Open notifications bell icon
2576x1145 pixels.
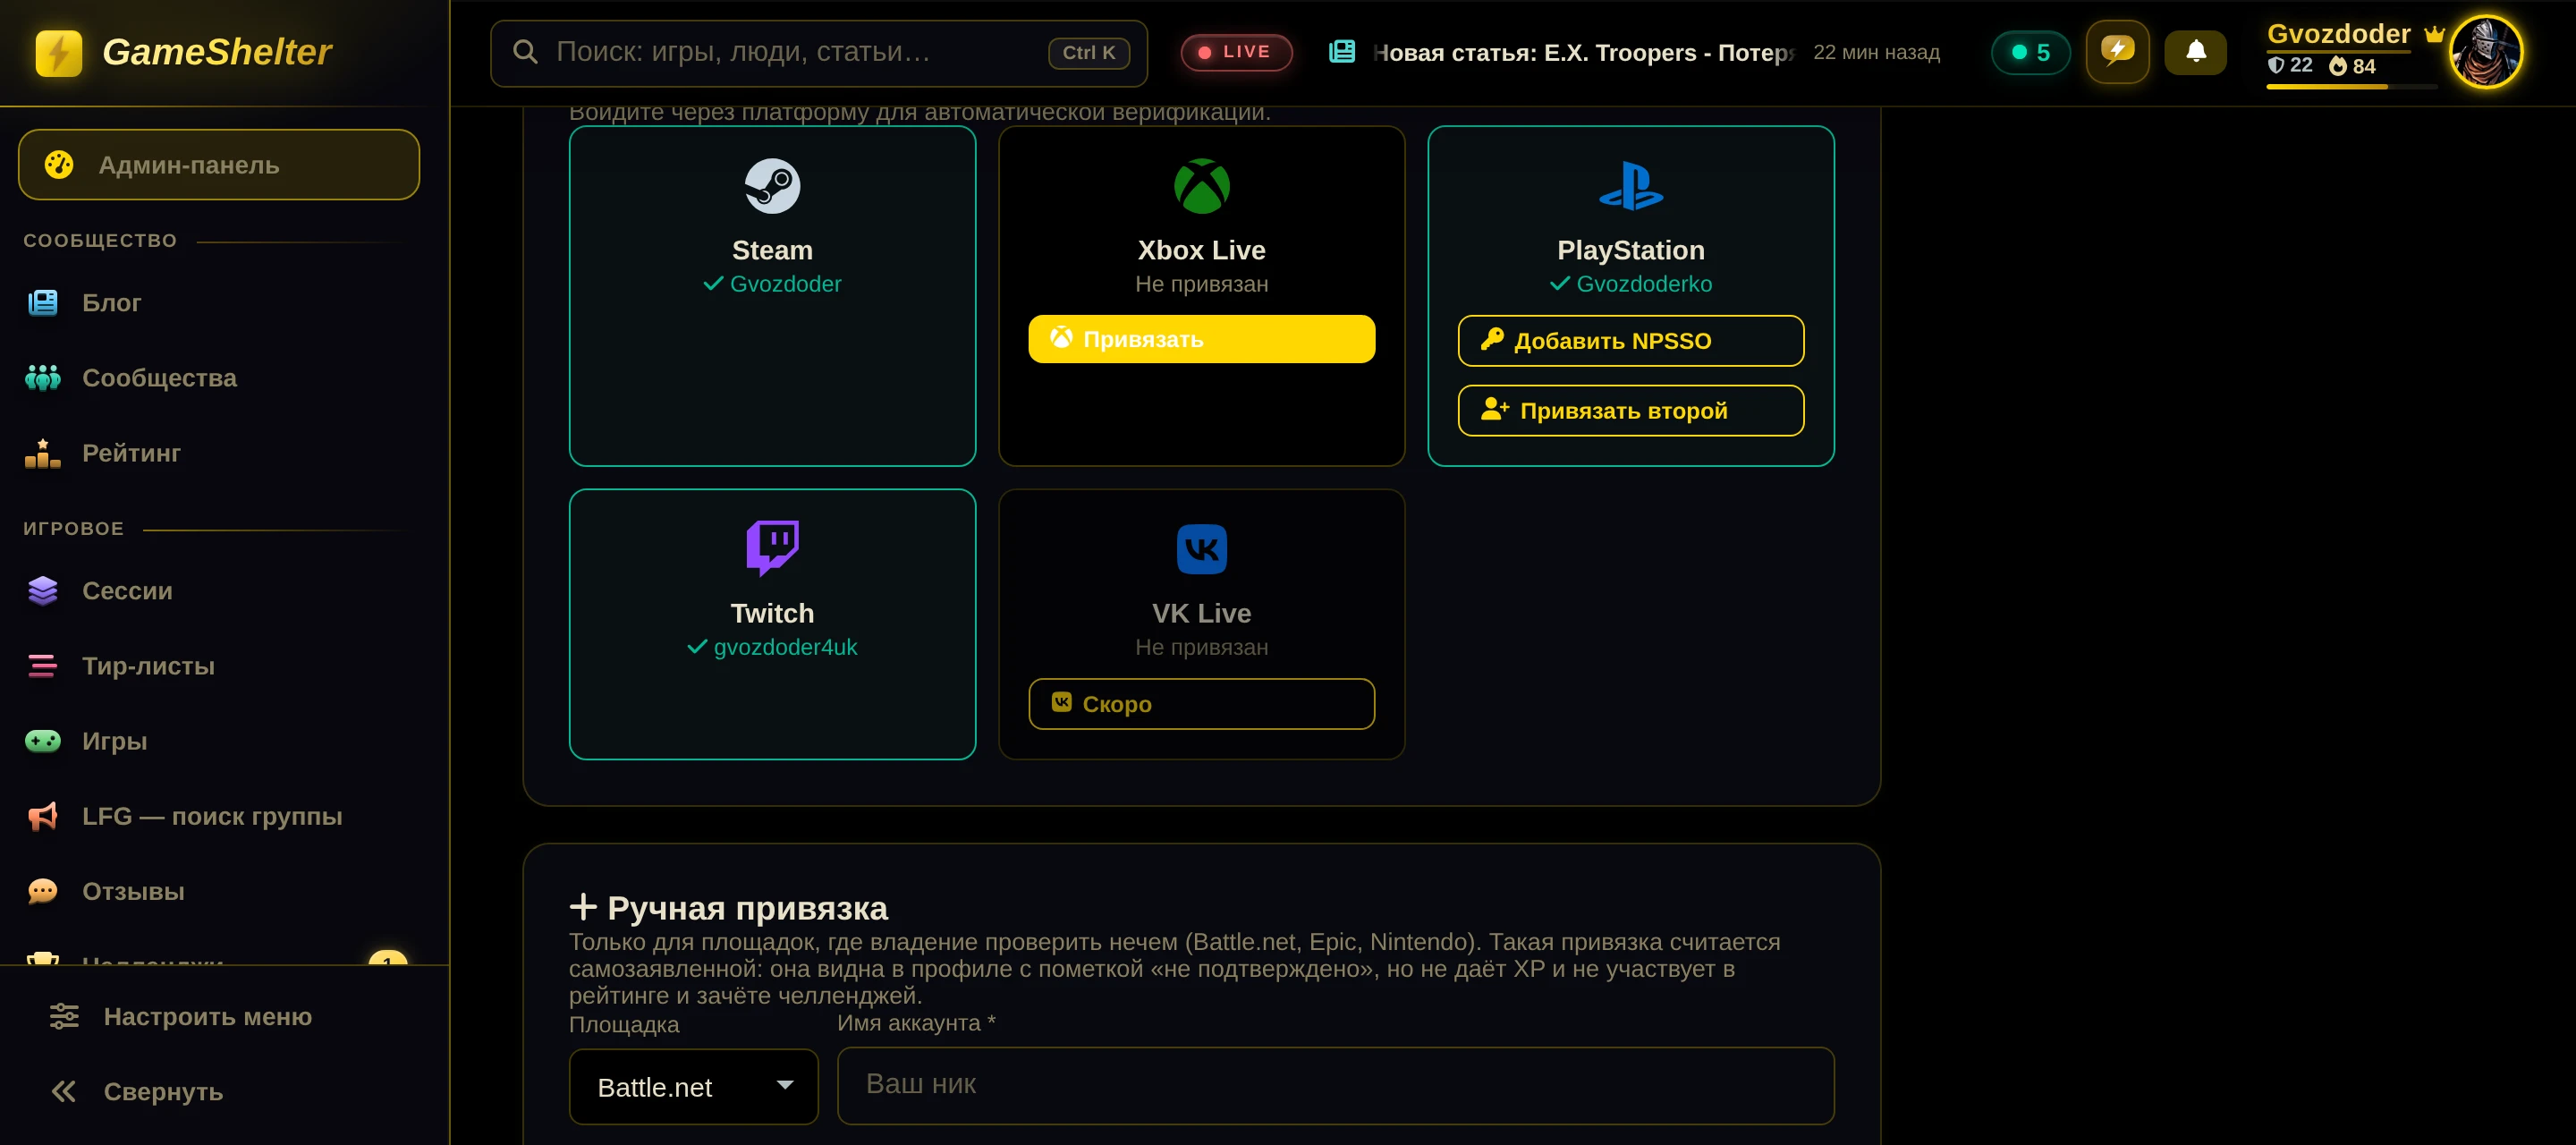[x=2195, y=52]
